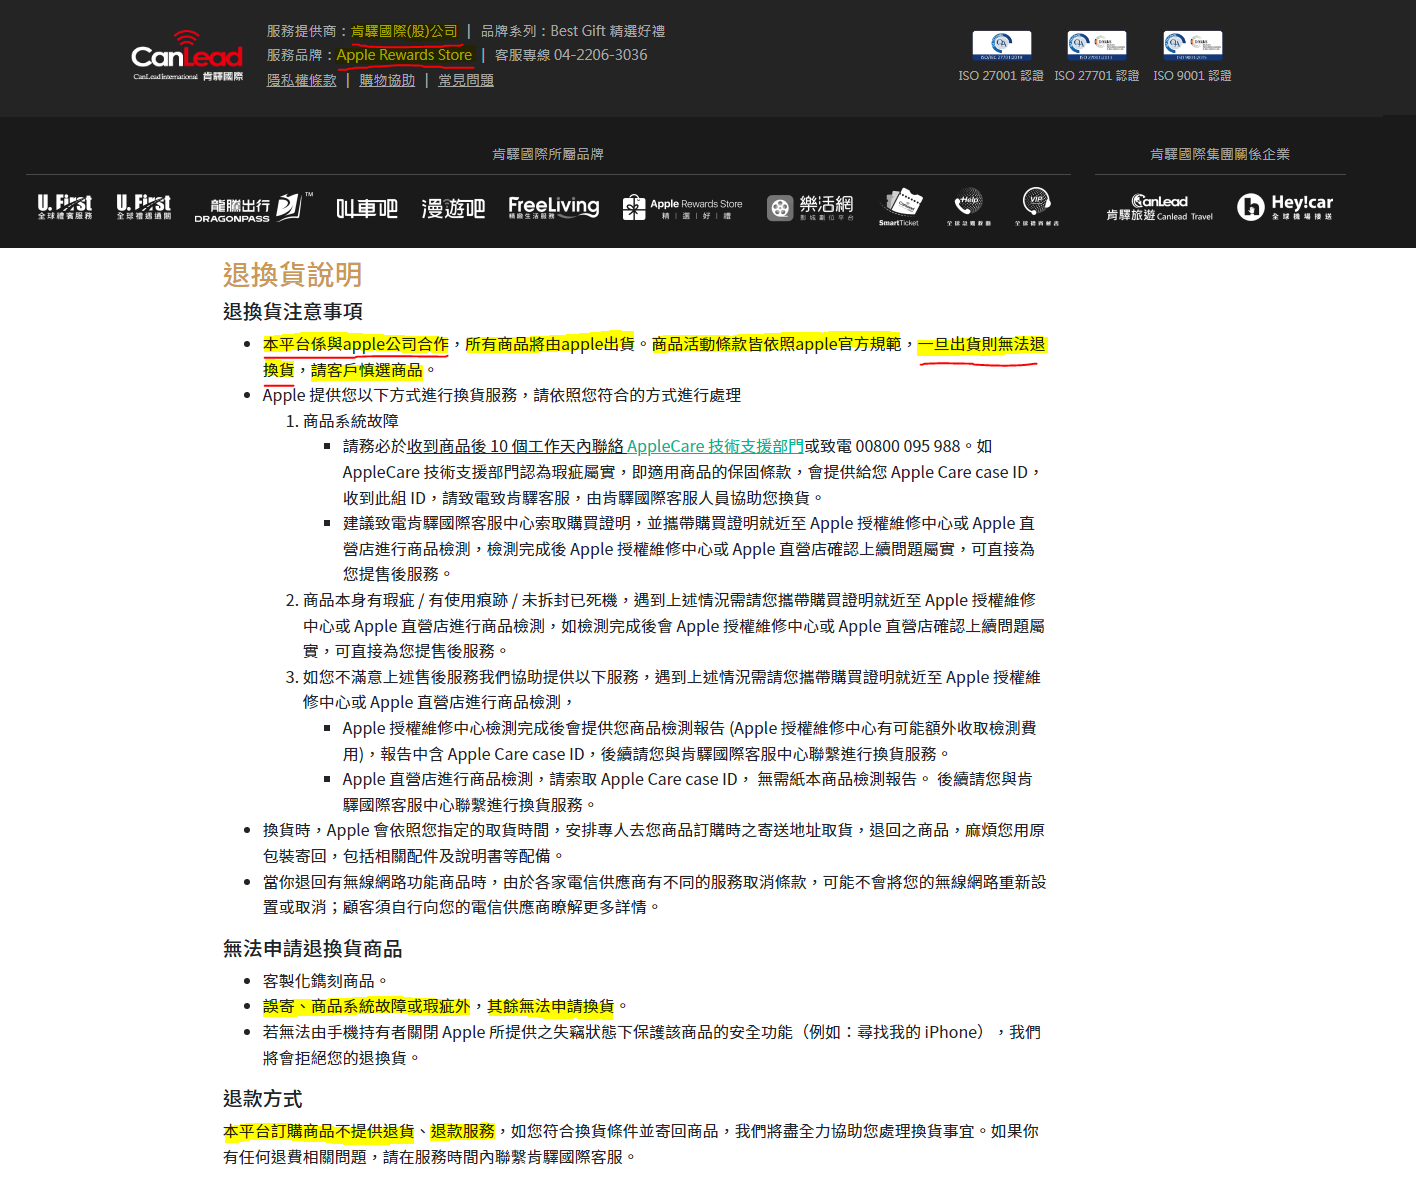
Task: Open the 肯驛旅遊 Canlead Travel logo
Action: 1160,207
